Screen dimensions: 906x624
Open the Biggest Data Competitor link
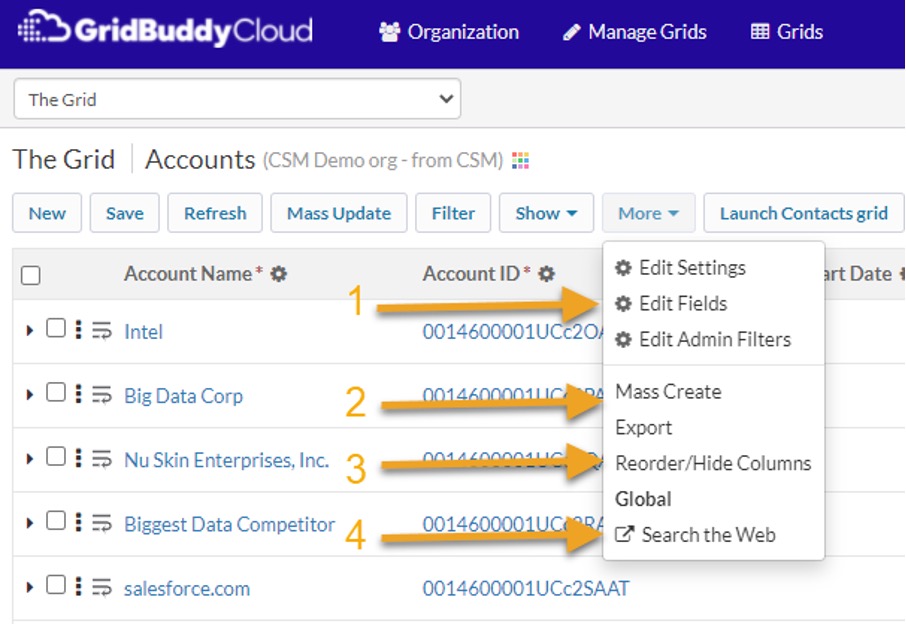click(229, 524)
